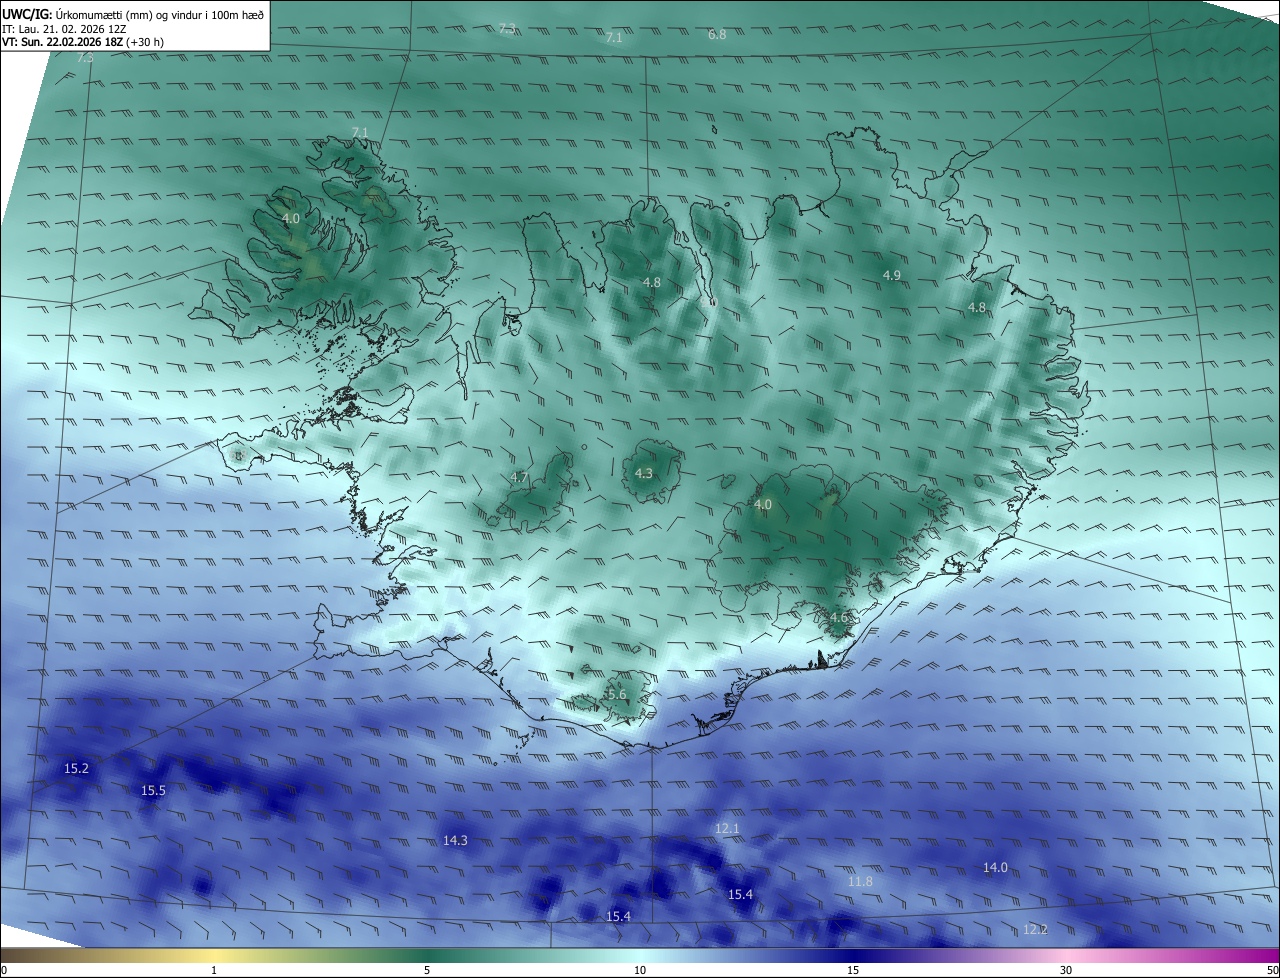Screen dimensions: 1280x978
Task: Click the 10 tick label on the color scale
Action: tap(640, 970)
